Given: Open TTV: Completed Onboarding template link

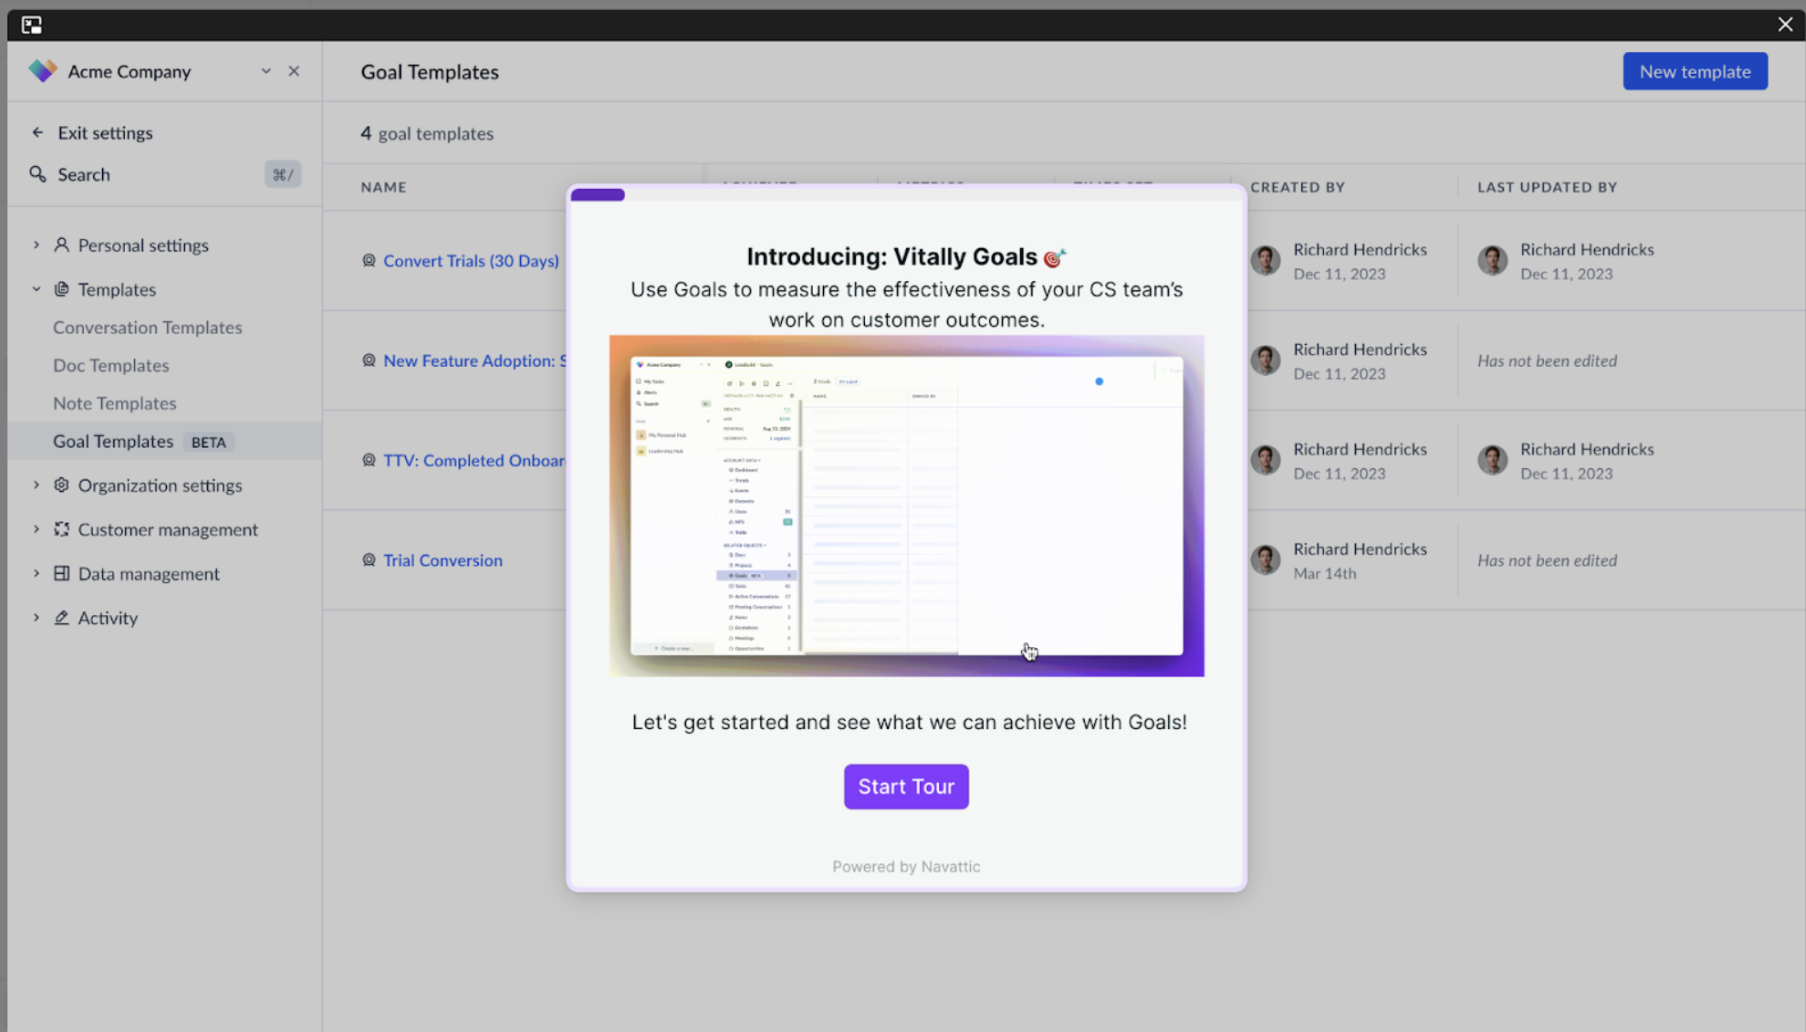Looking at the screenshot, I should (x=475, y=460).
